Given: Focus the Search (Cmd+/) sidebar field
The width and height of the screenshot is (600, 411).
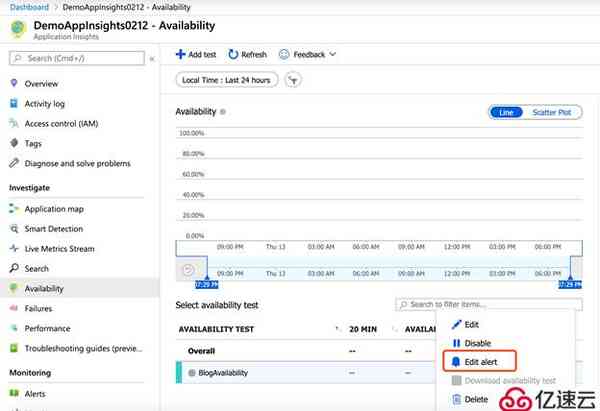Looking at the screenshot, I should 77,58.
